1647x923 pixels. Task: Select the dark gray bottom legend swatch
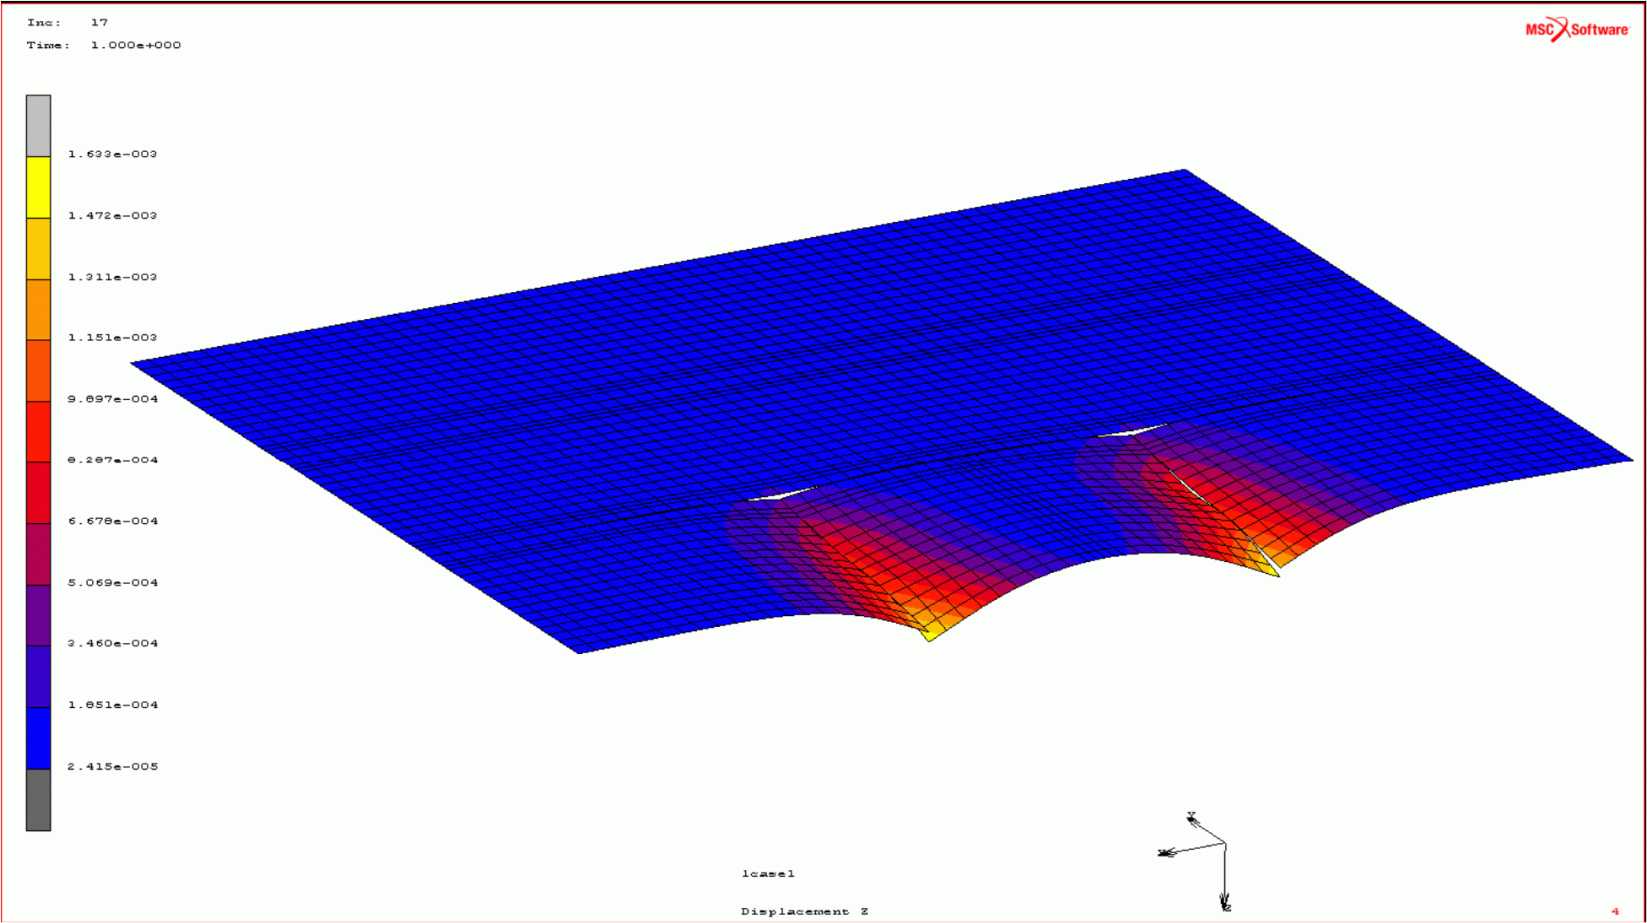pos(38,799)
